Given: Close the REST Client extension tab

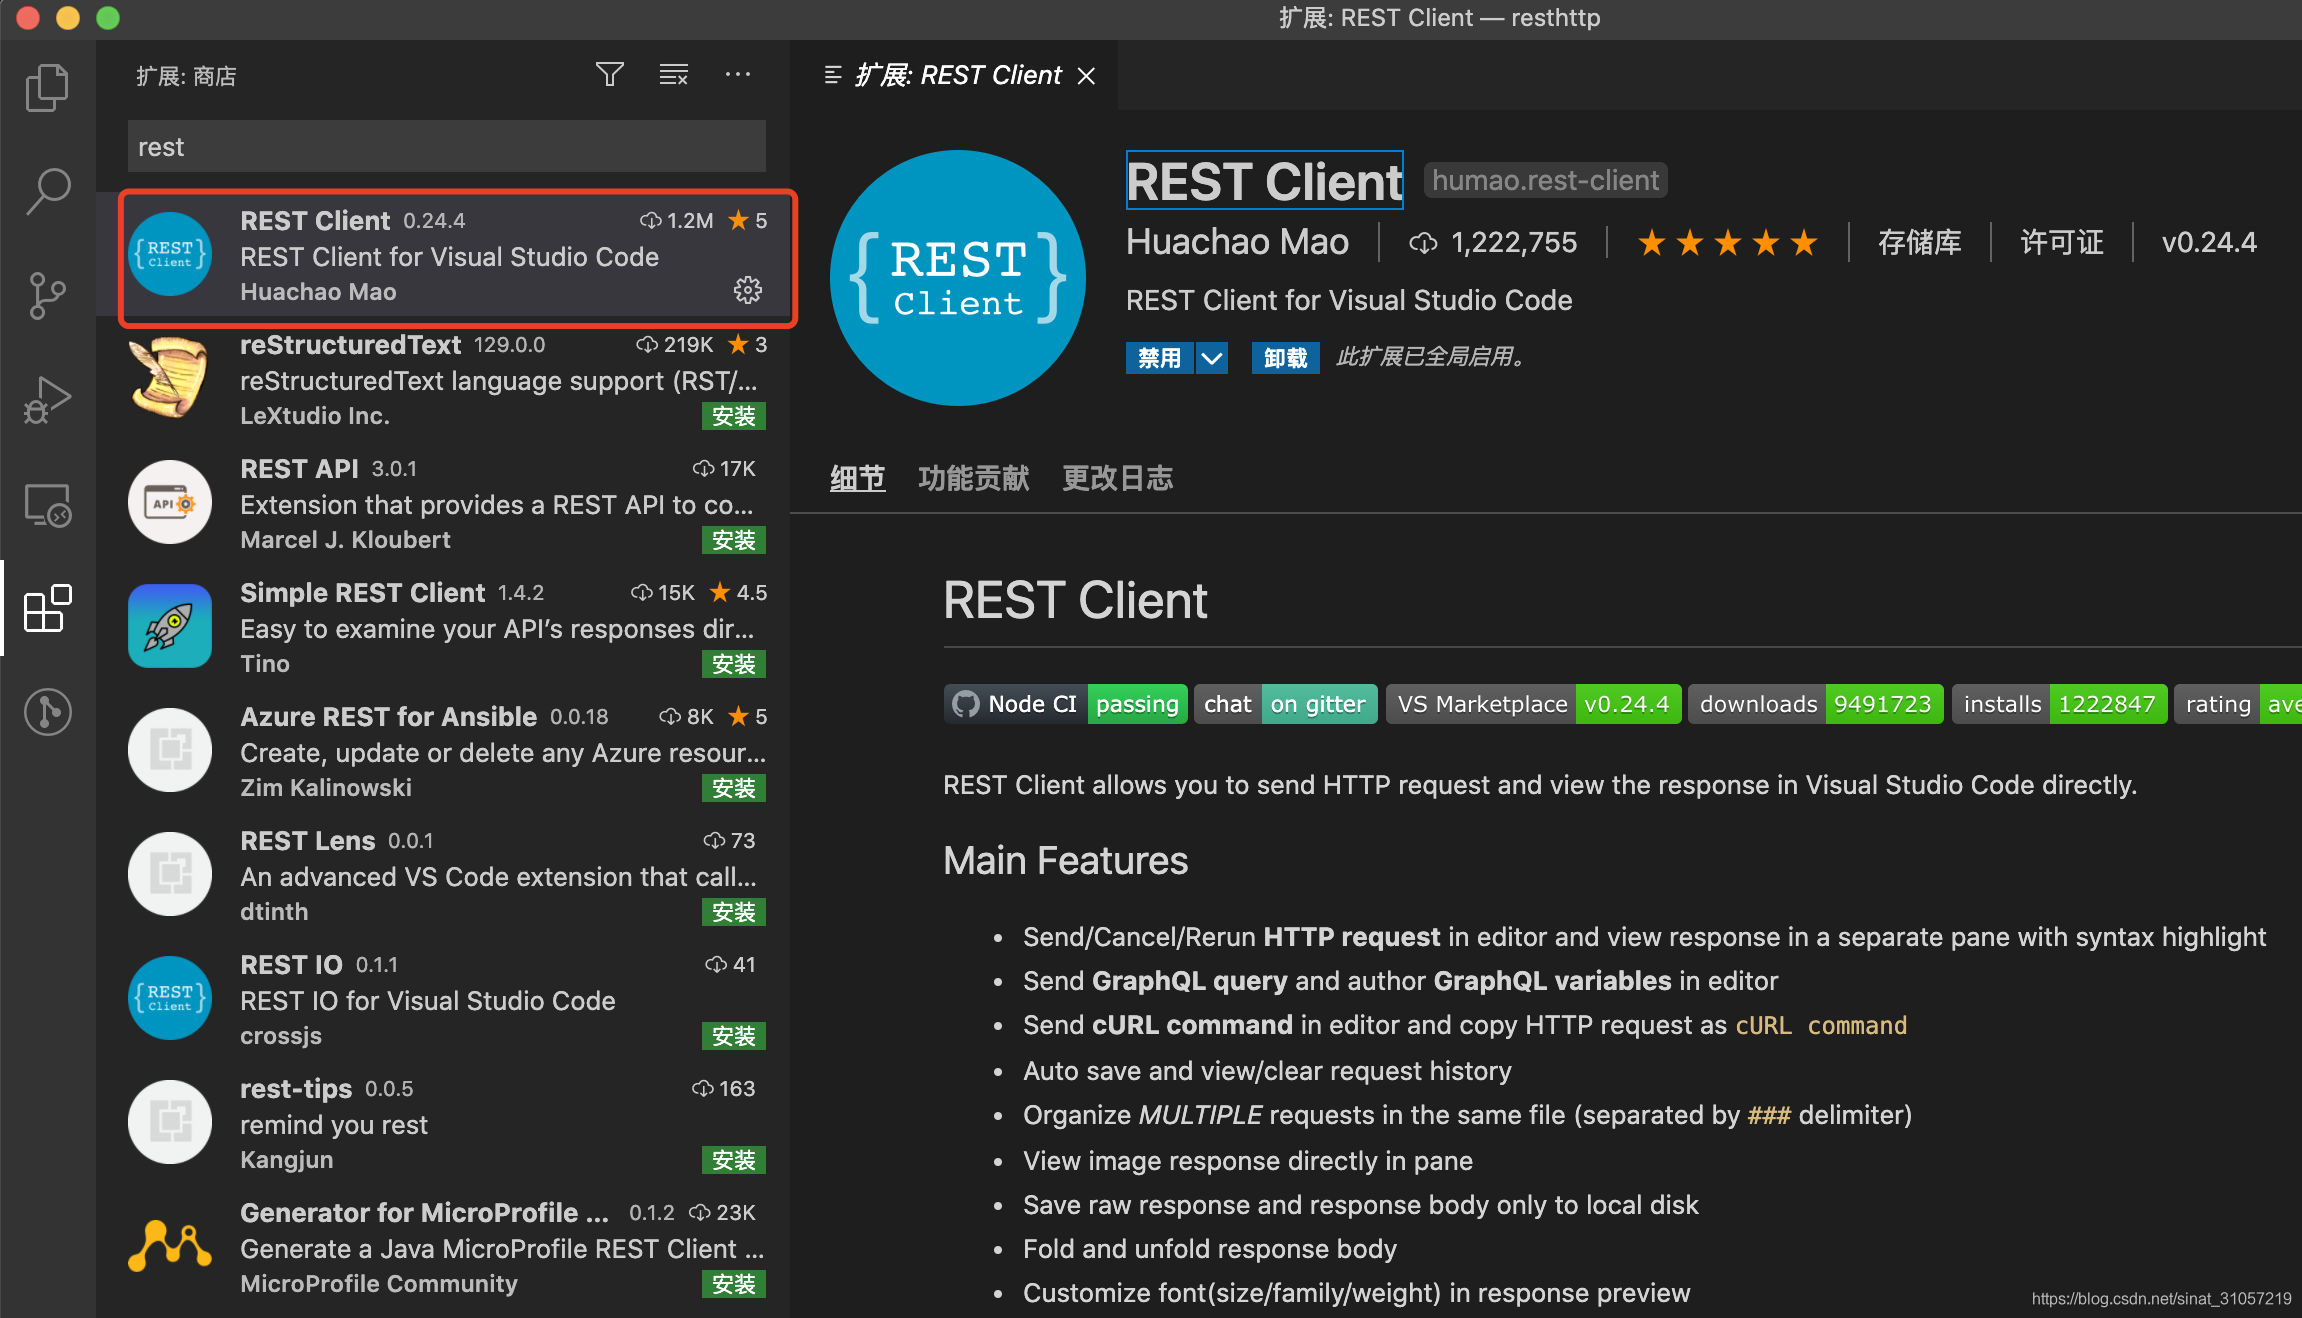Looking at the screenshot, I should coord(1086,76).
